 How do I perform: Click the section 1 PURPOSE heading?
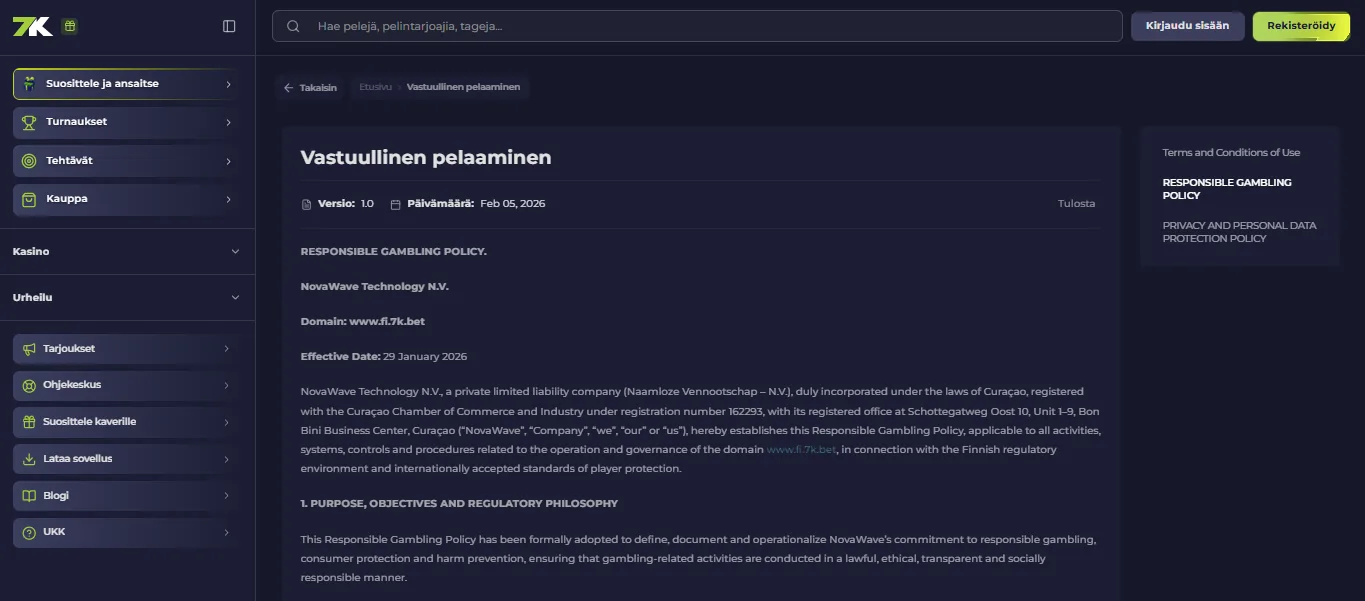pos(459,504)
